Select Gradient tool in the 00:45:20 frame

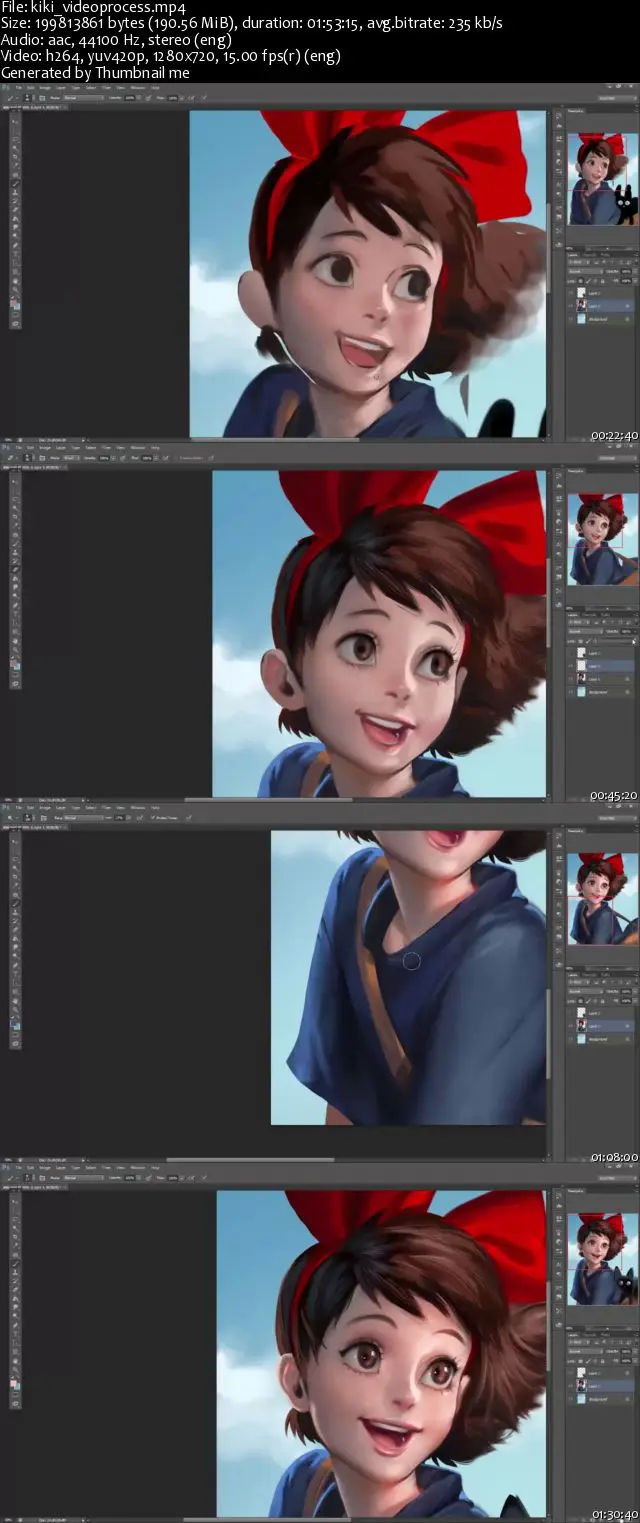point(15,579)
